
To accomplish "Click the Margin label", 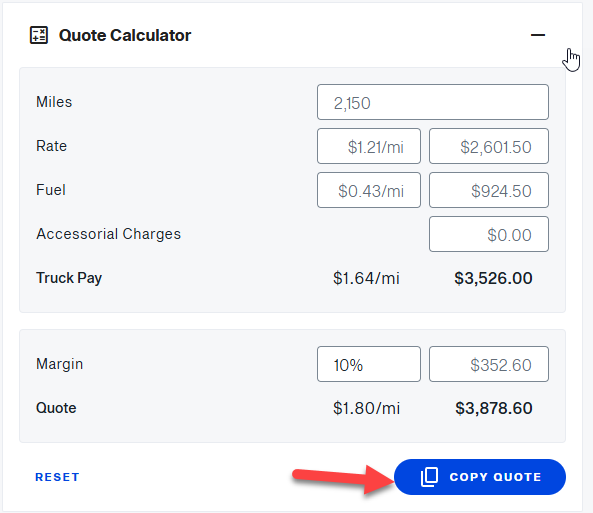I will pyautogui.click(x=59, y=364).
